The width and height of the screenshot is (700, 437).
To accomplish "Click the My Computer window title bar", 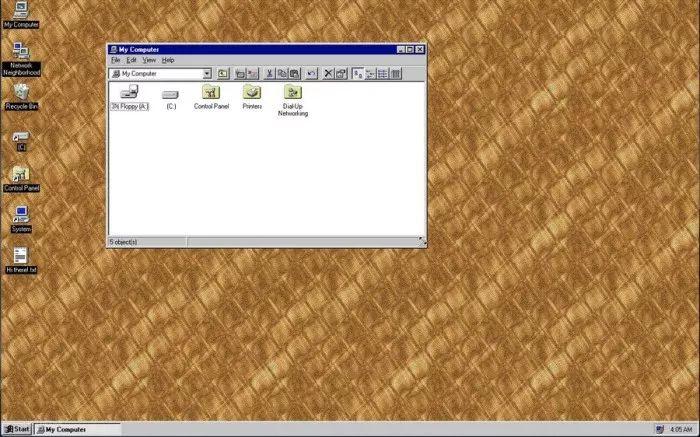I will pyautogui.click(x=266, y=50).
